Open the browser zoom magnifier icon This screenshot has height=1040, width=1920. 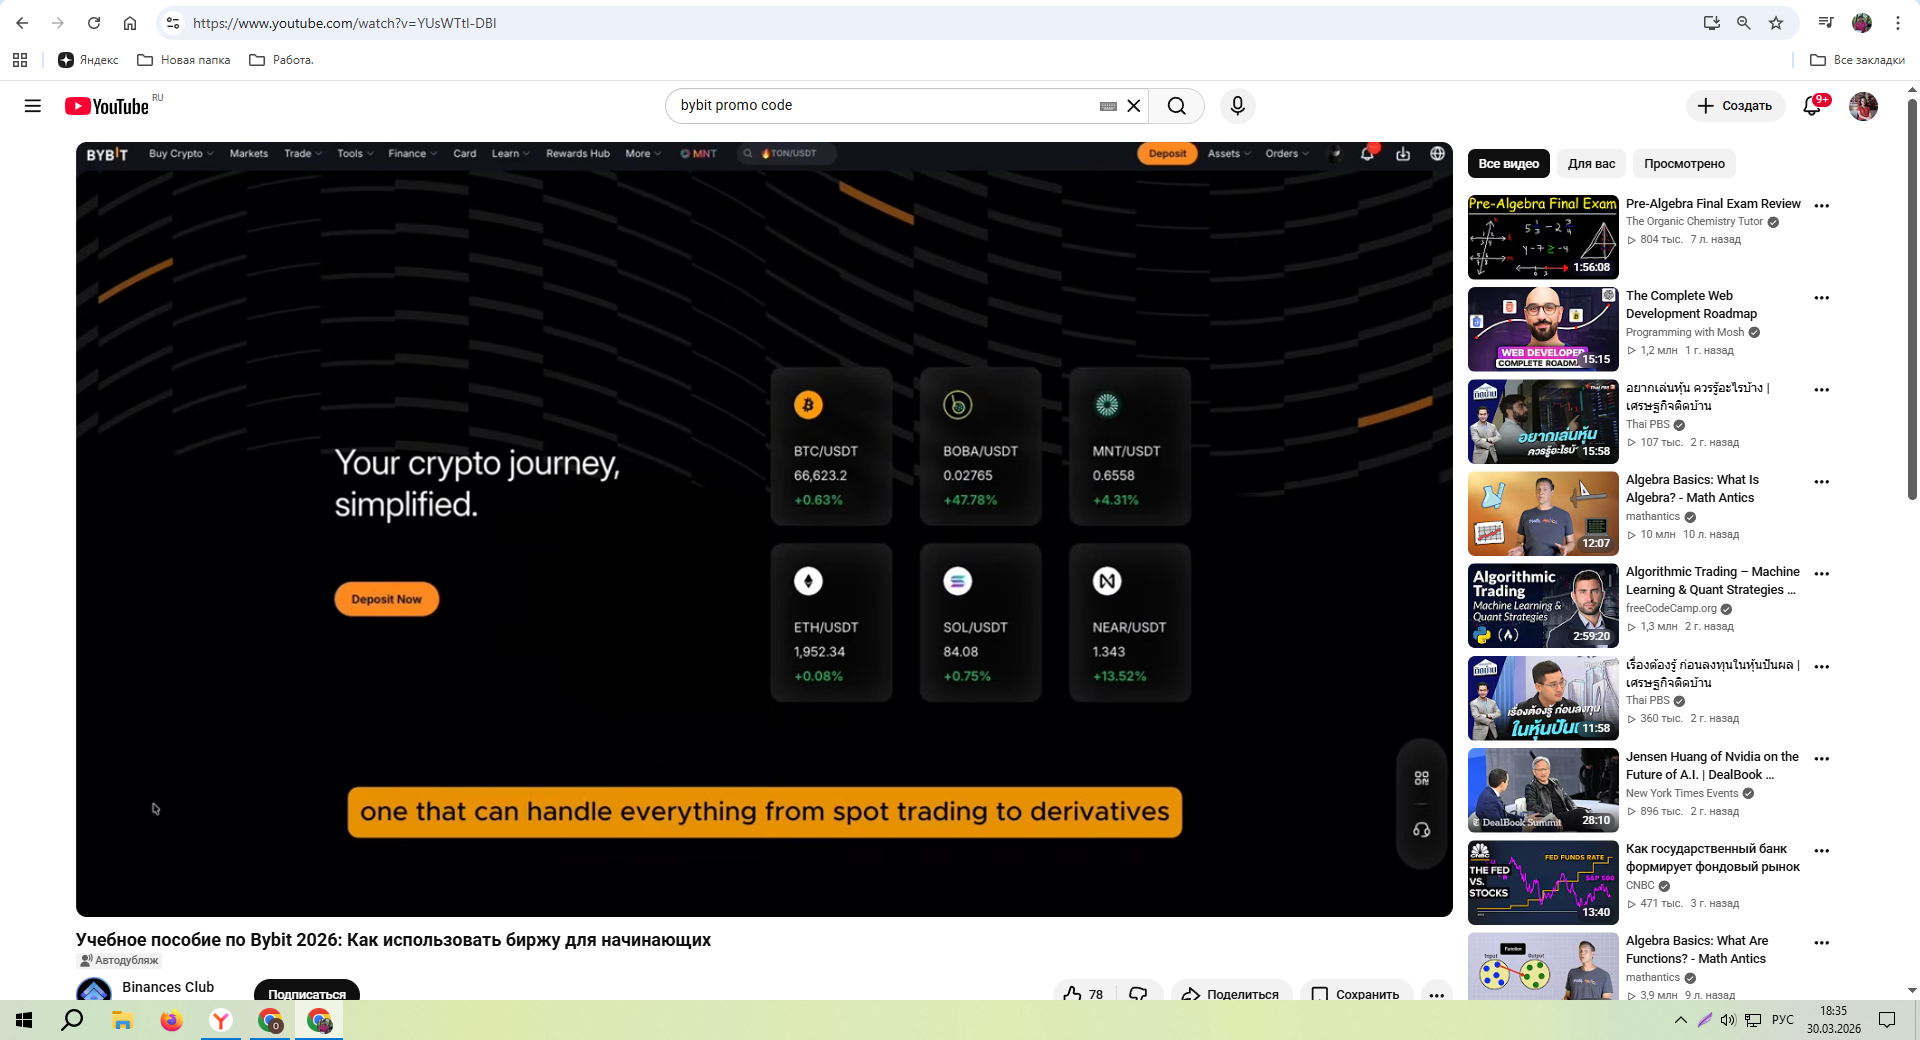click(1744, 23)
